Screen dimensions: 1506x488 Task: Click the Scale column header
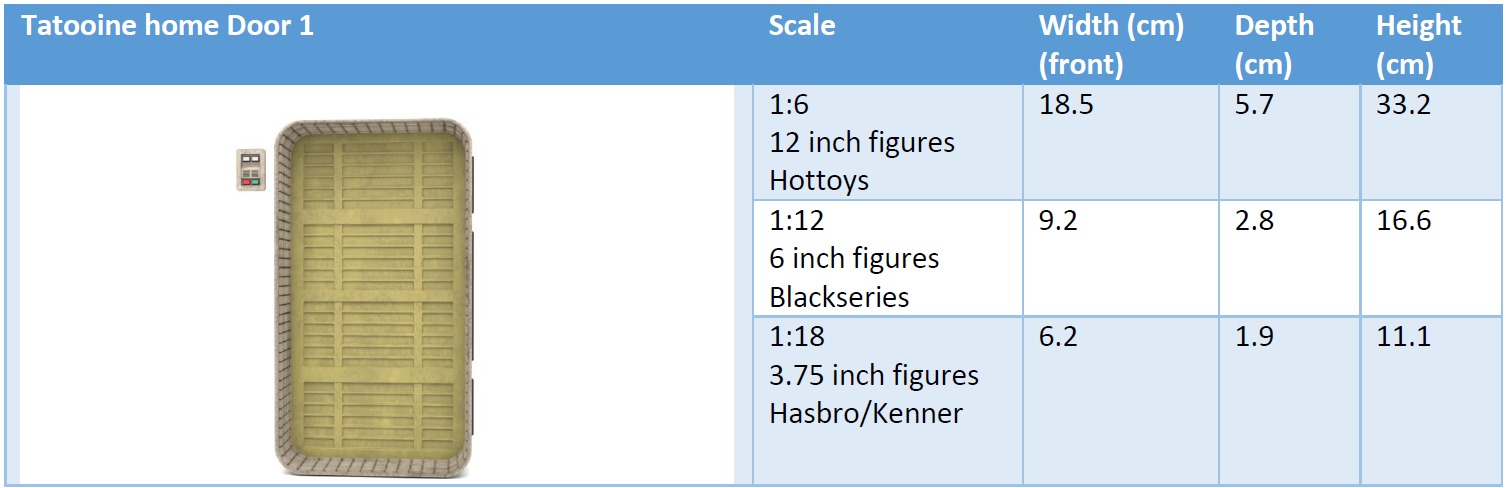[802, 26]
